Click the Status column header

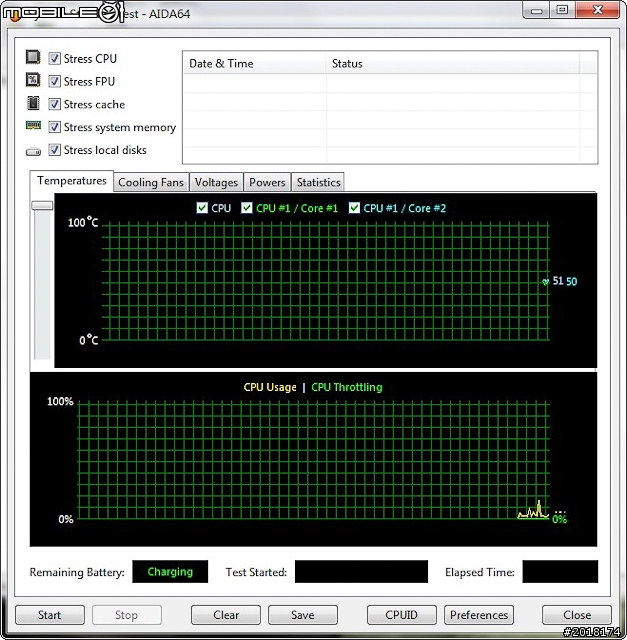tap(452, 64)
